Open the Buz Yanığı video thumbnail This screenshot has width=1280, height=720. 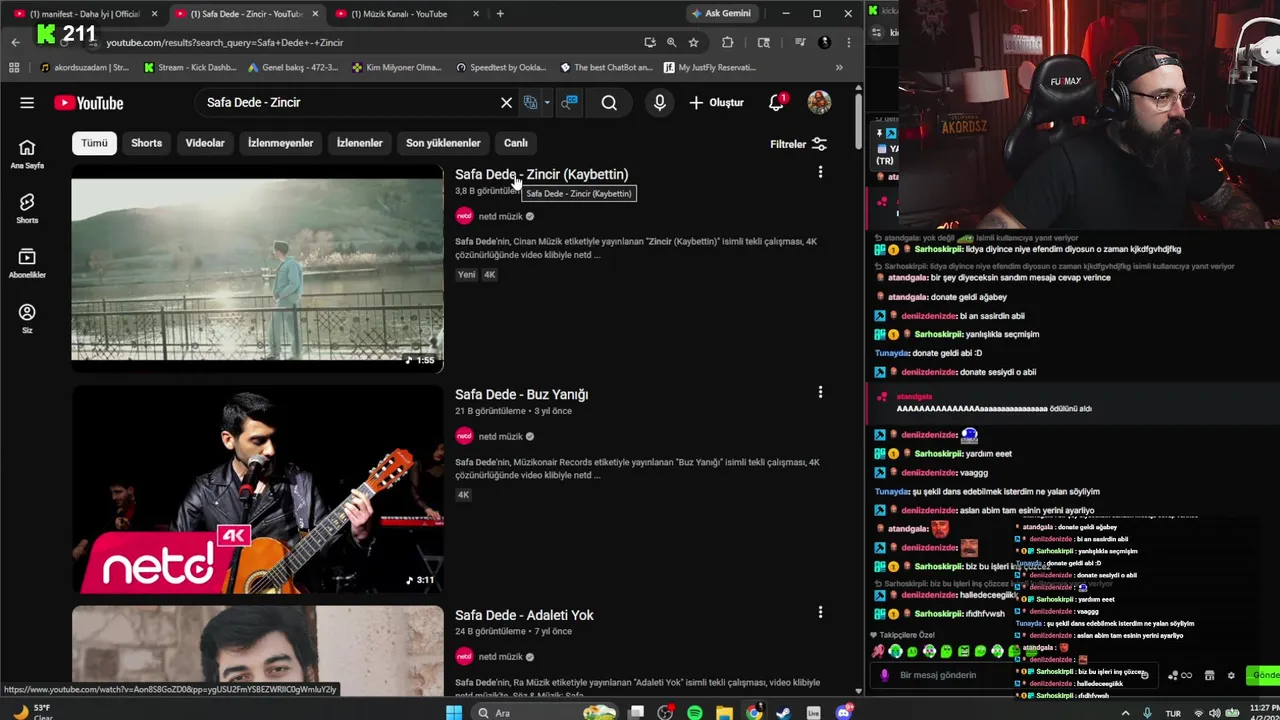tap(257, 489)
